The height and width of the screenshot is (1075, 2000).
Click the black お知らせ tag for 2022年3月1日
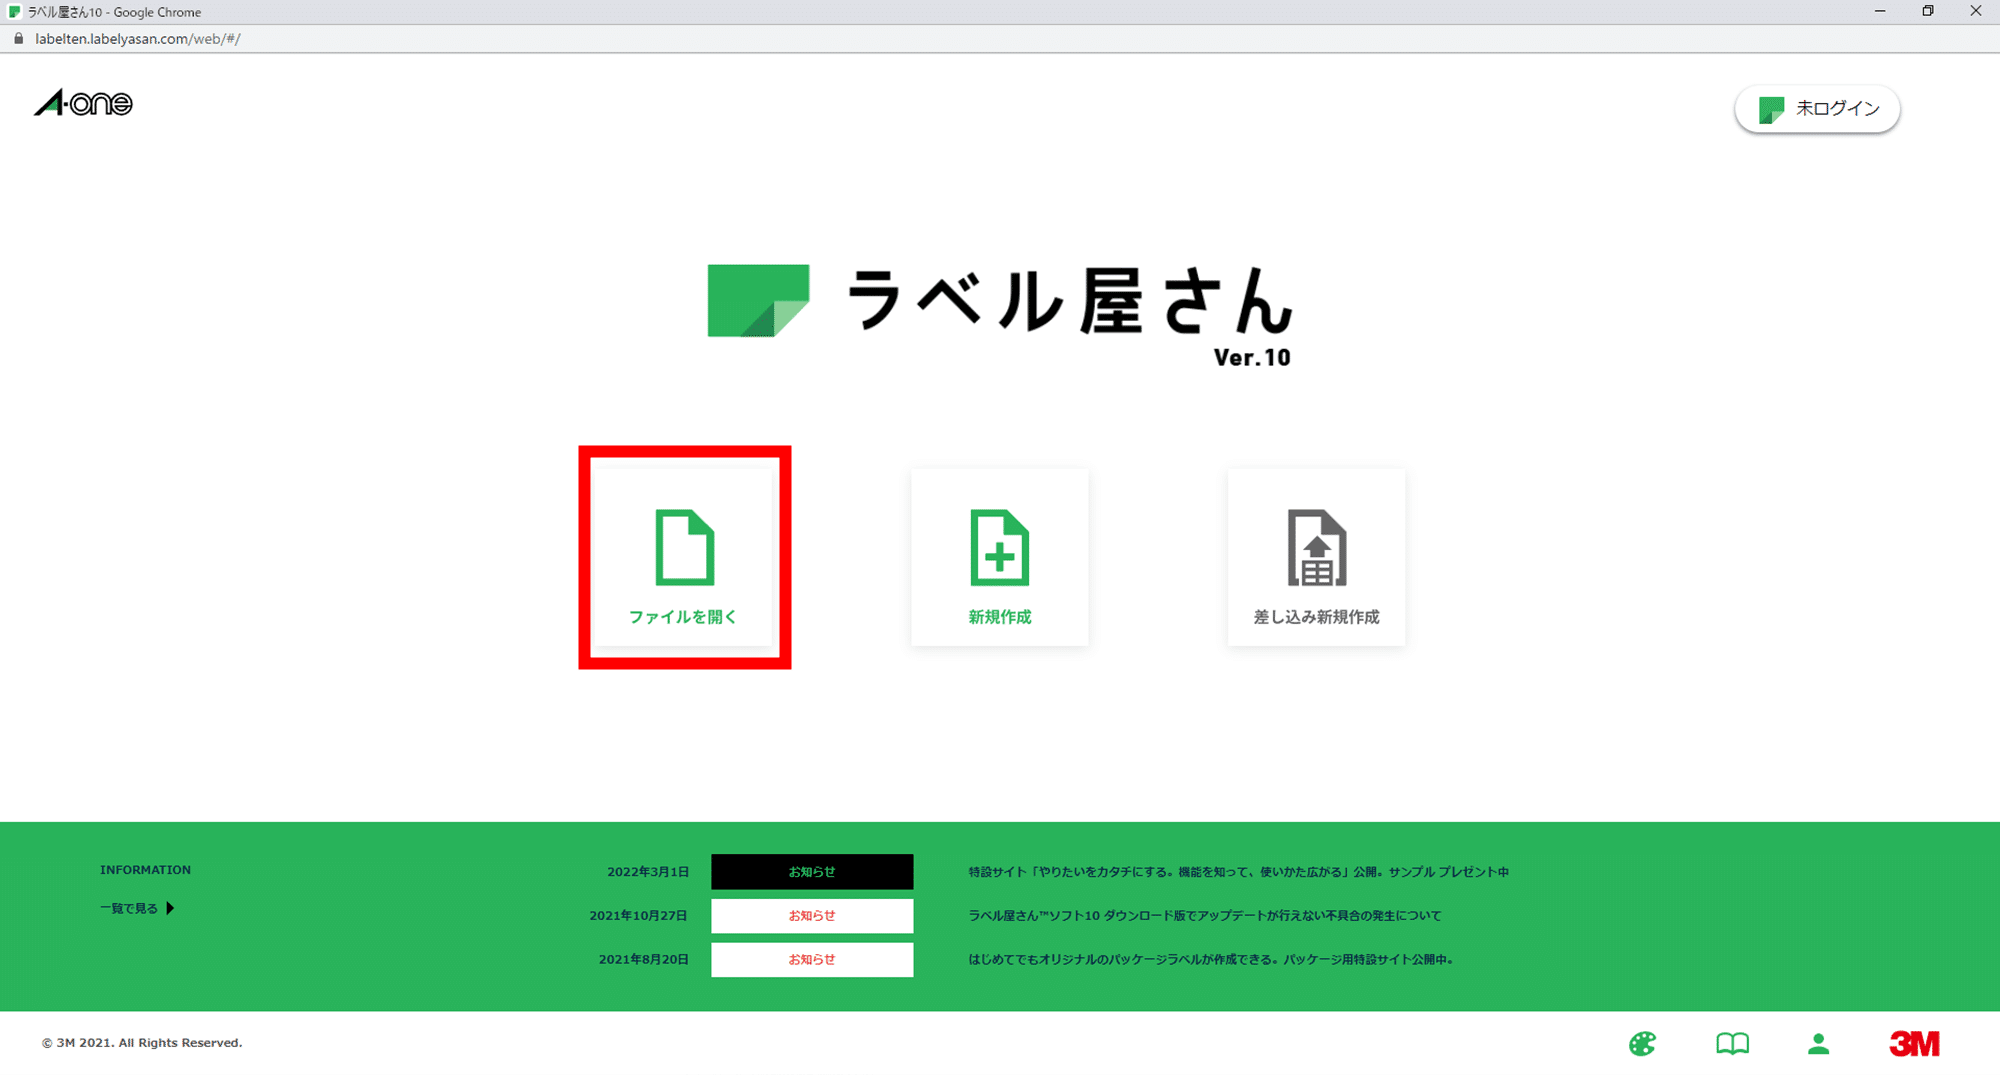tap(812, 872)
